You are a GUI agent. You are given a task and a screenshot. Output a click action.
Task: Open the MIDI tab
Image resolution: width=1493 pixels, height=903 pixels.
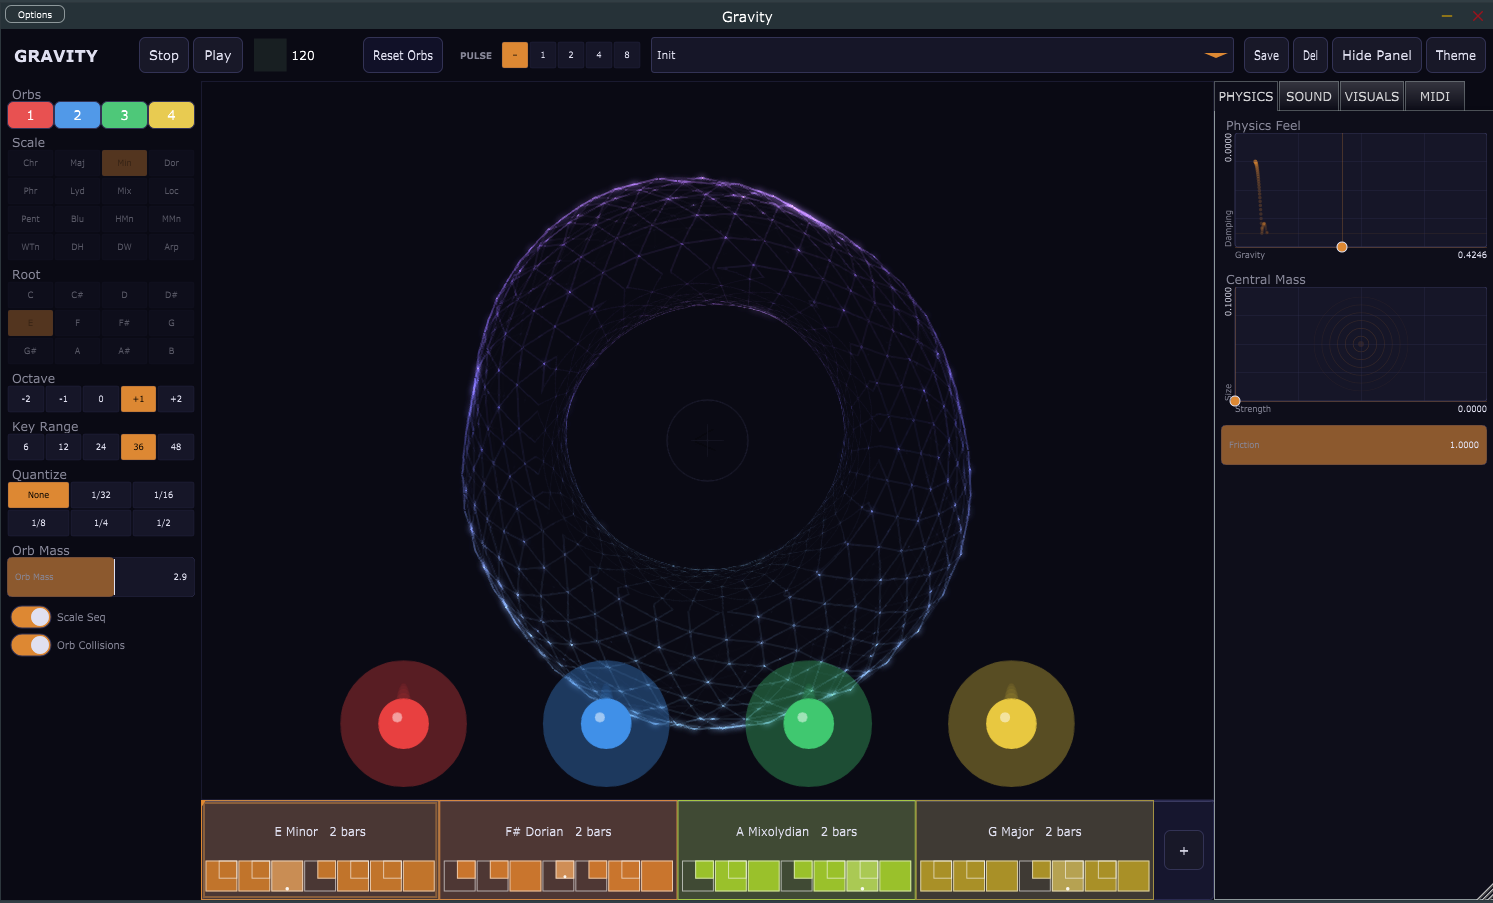point(1434,96)
